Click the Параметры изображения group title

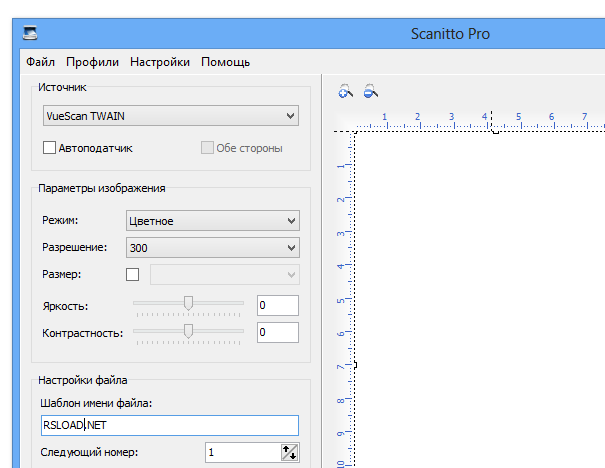pos(101,188)
